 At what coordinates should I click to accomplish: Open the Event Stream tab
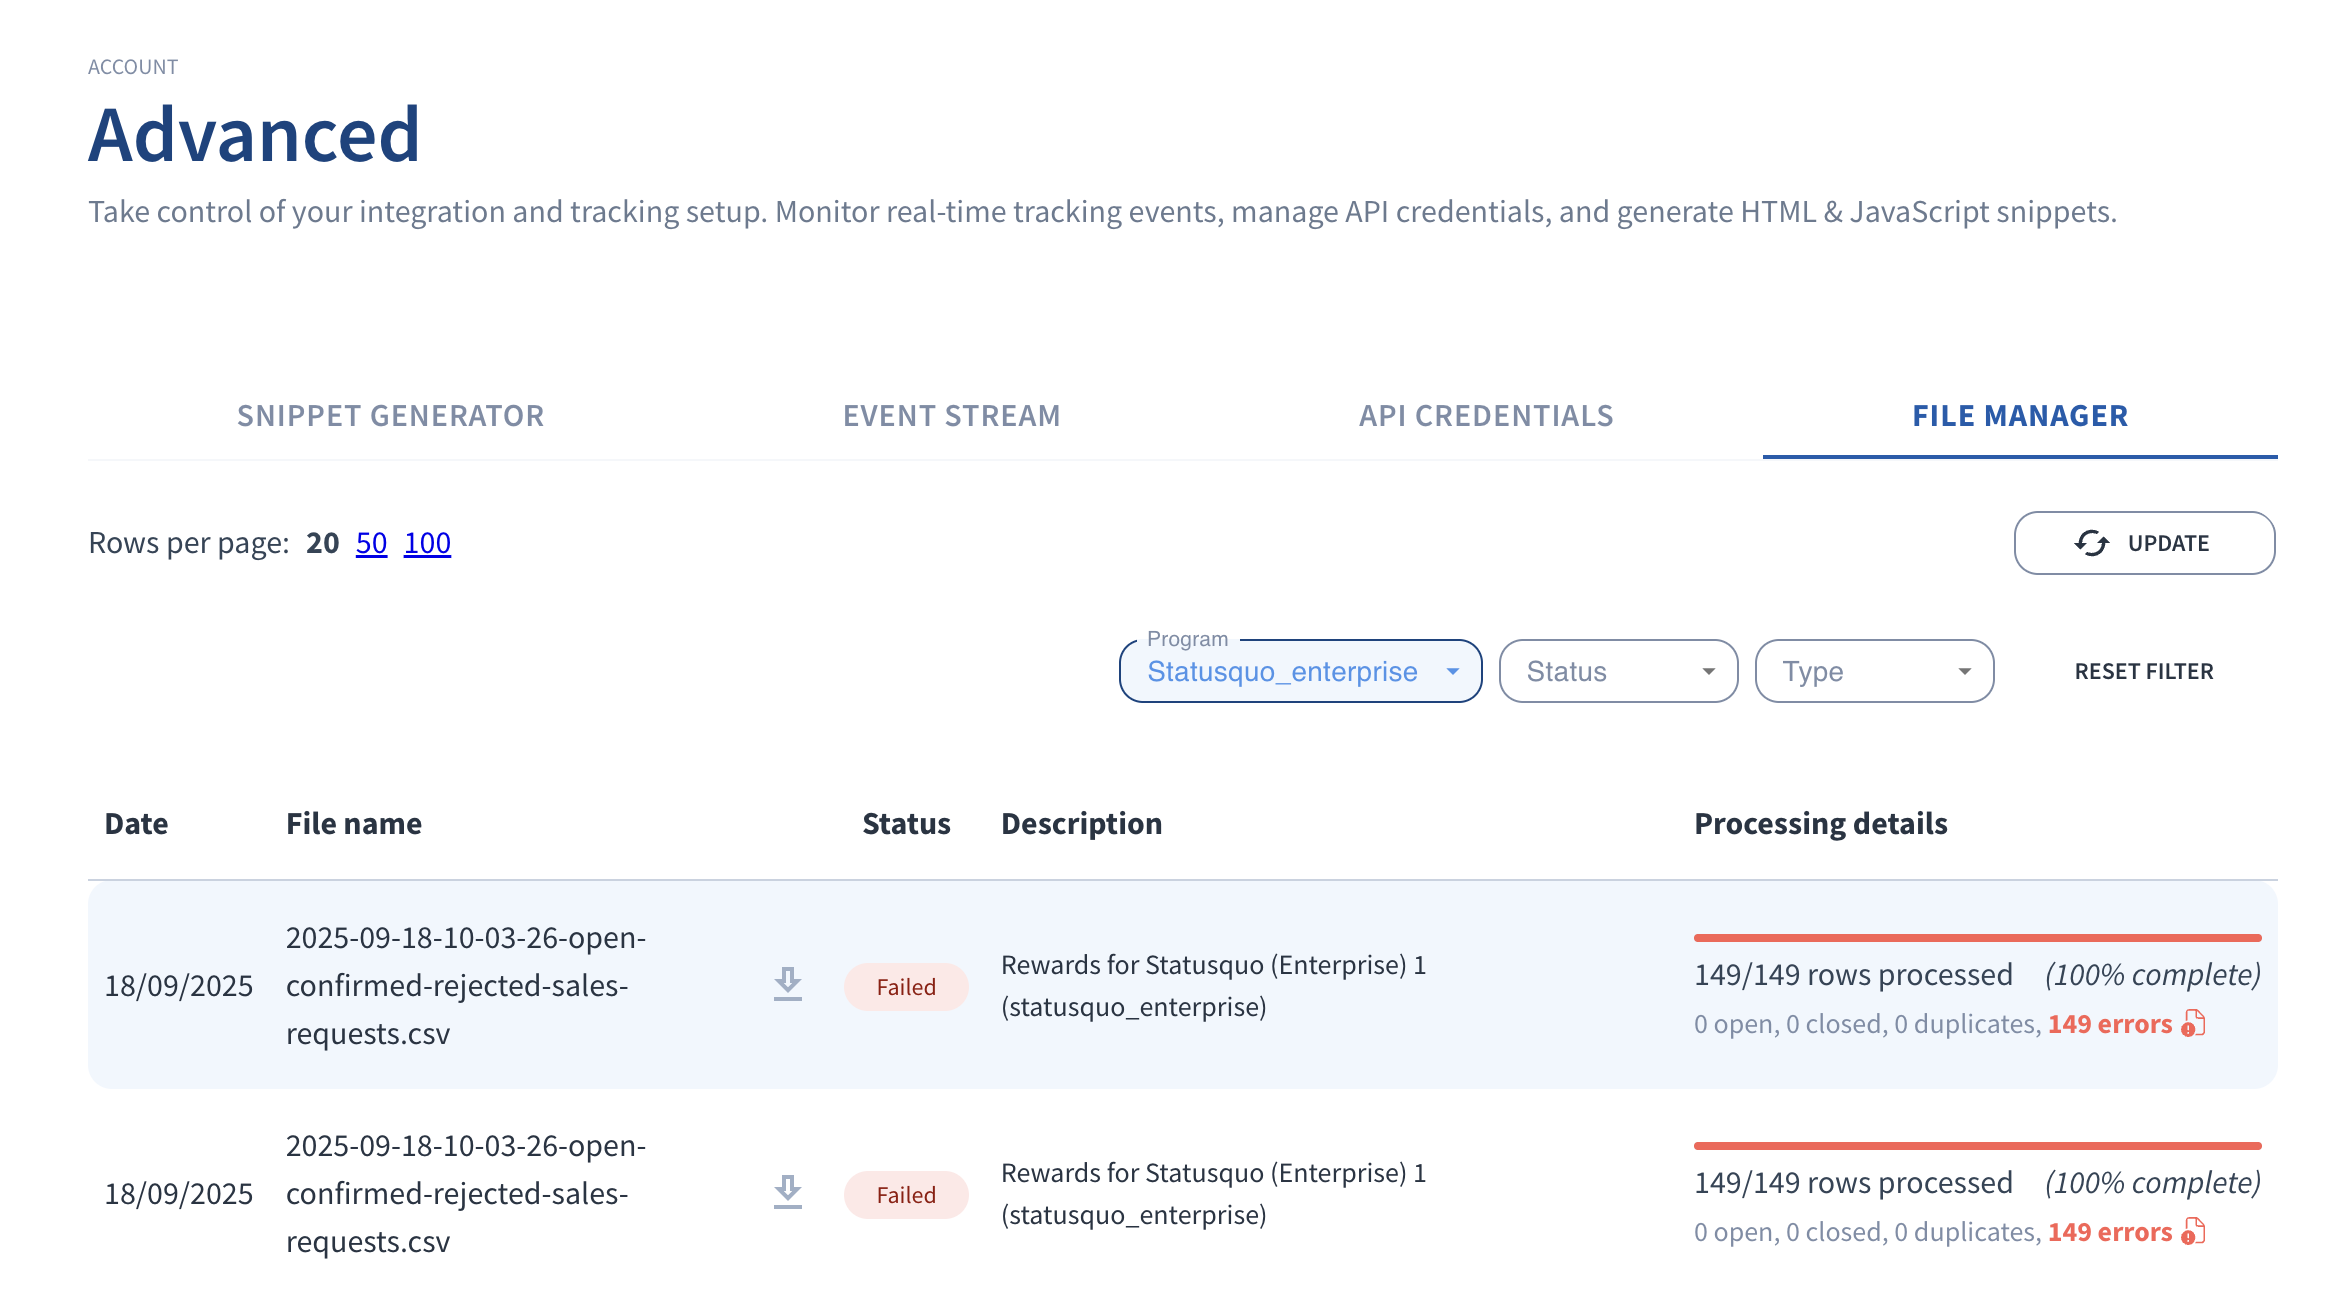tap(951, 416)
